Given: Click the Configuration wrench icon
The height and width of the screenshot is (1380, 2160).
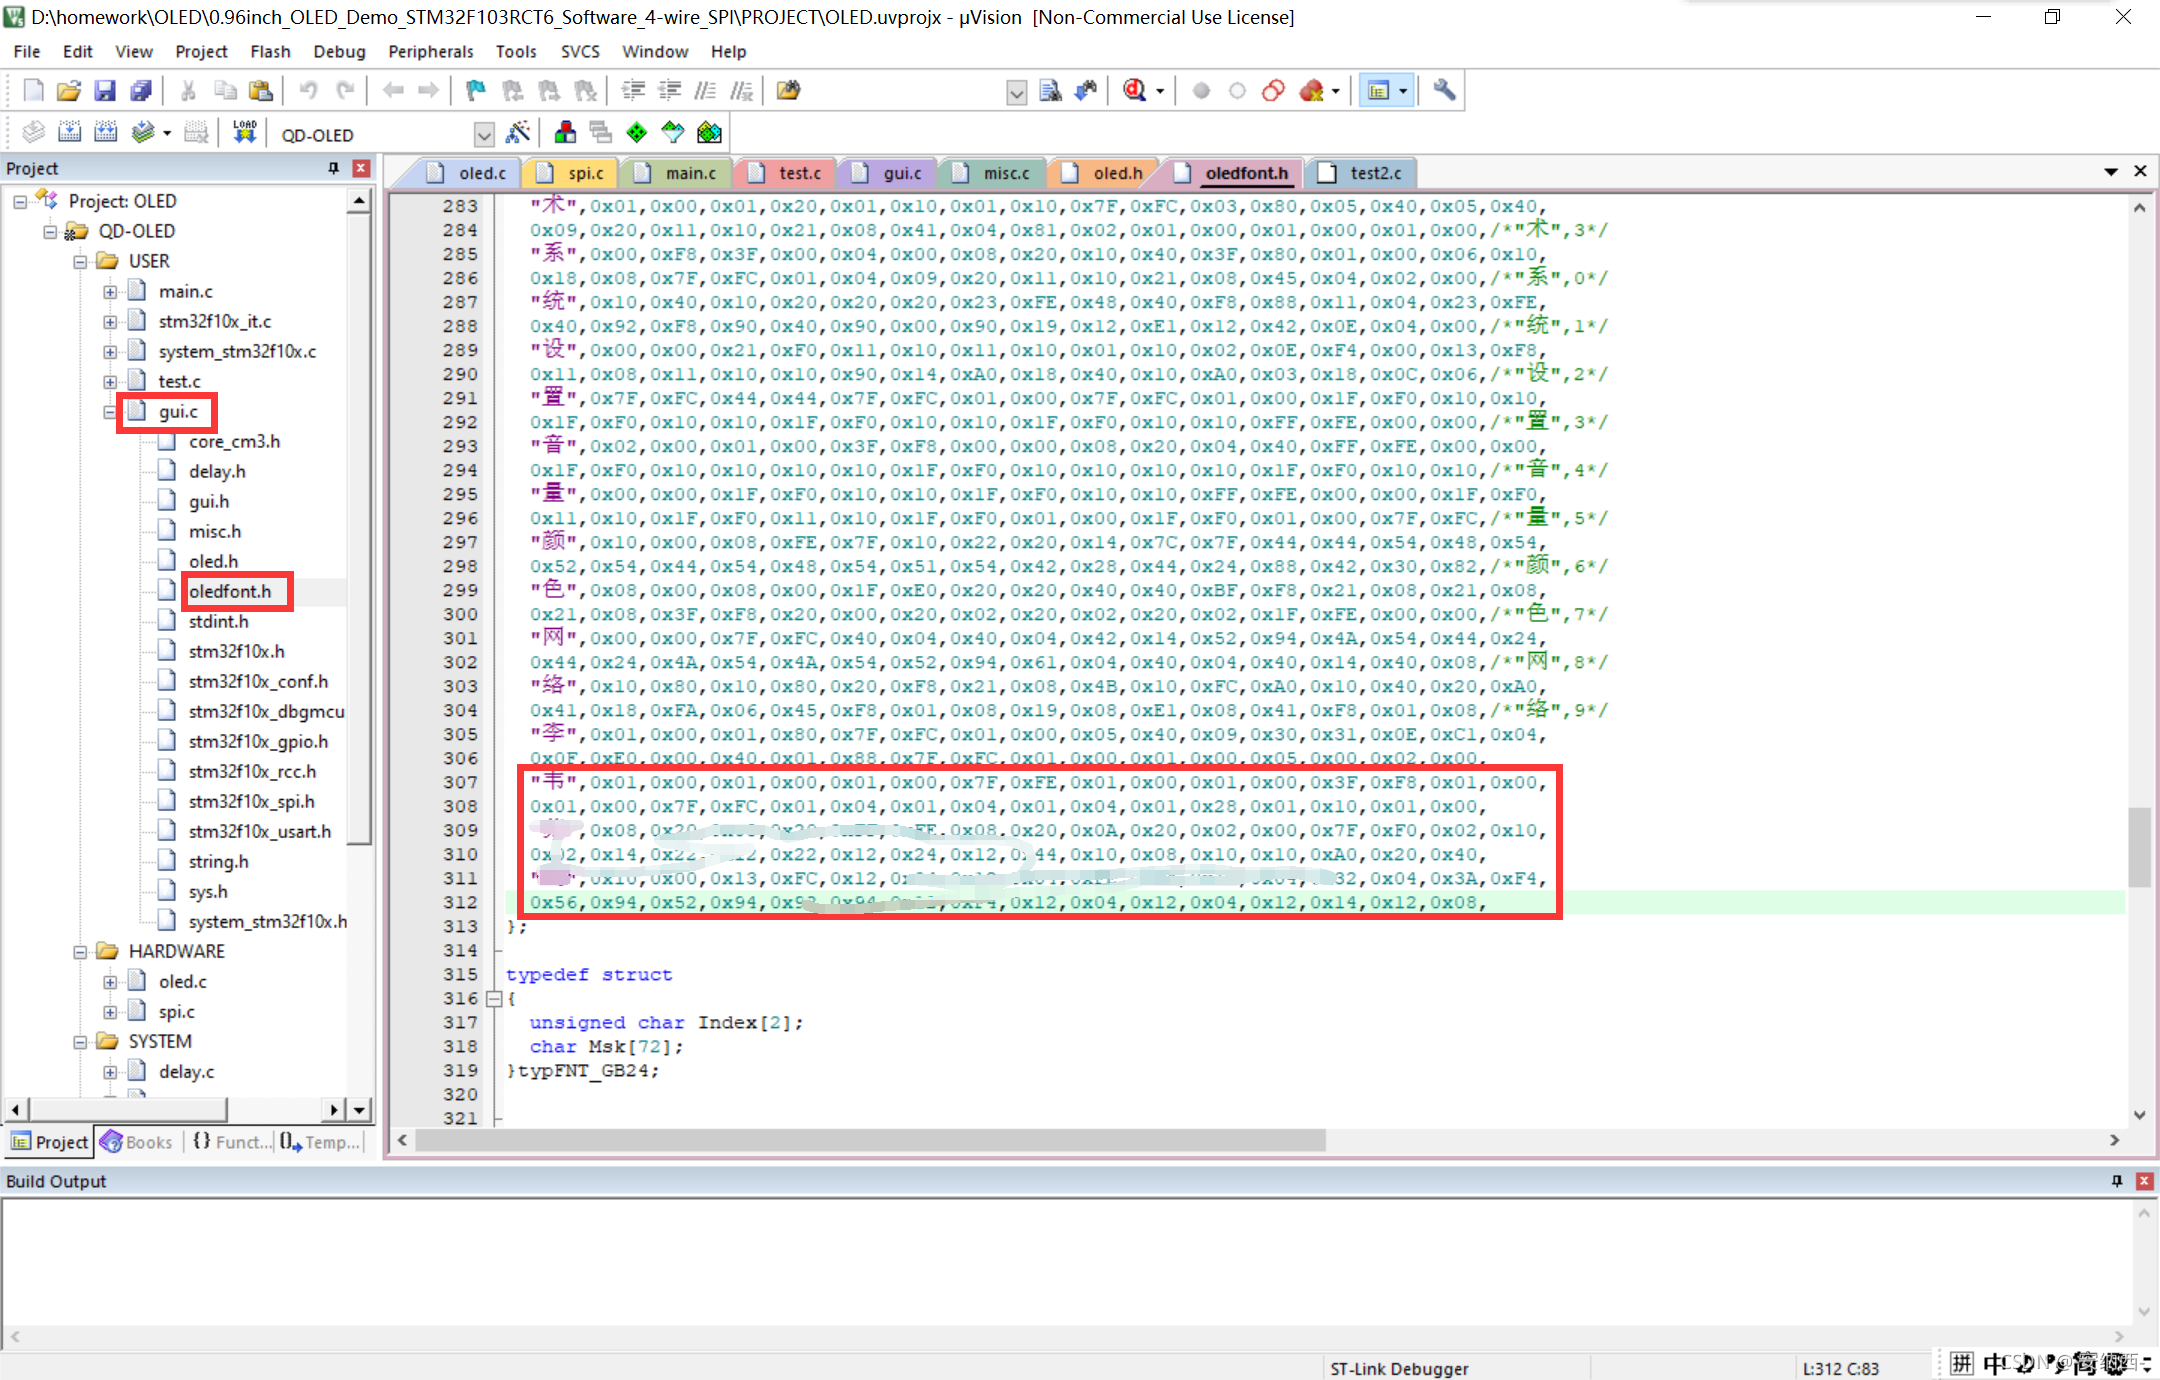Looking at the screenshot, I should pos(1443,91).
